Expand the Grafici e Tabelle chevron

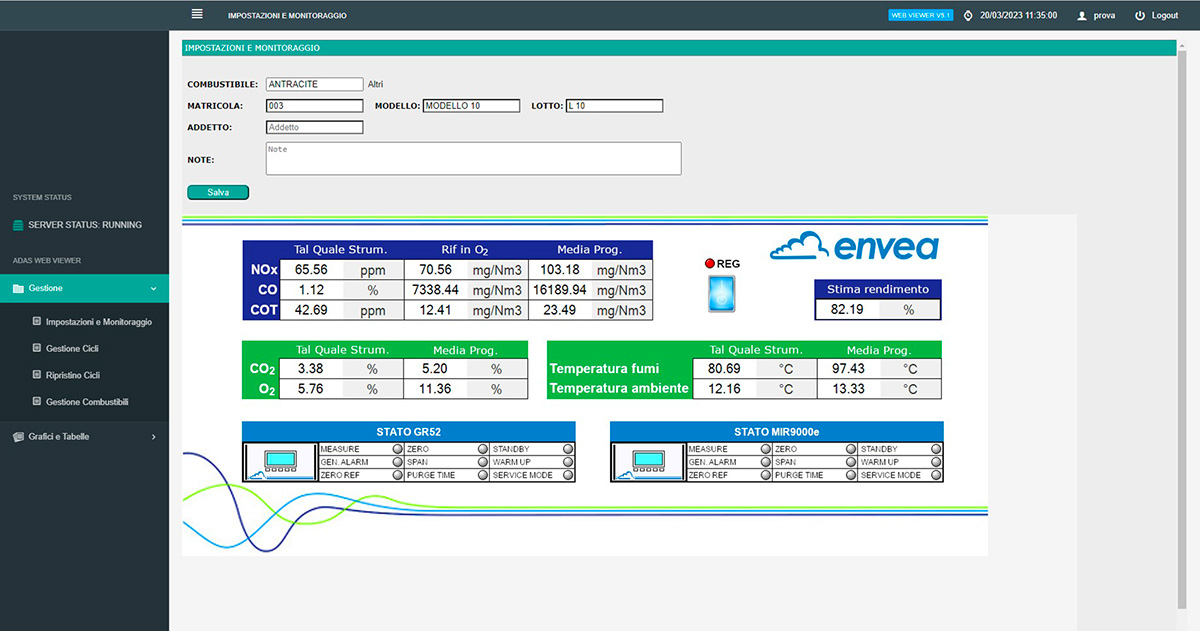pos(153,437)
